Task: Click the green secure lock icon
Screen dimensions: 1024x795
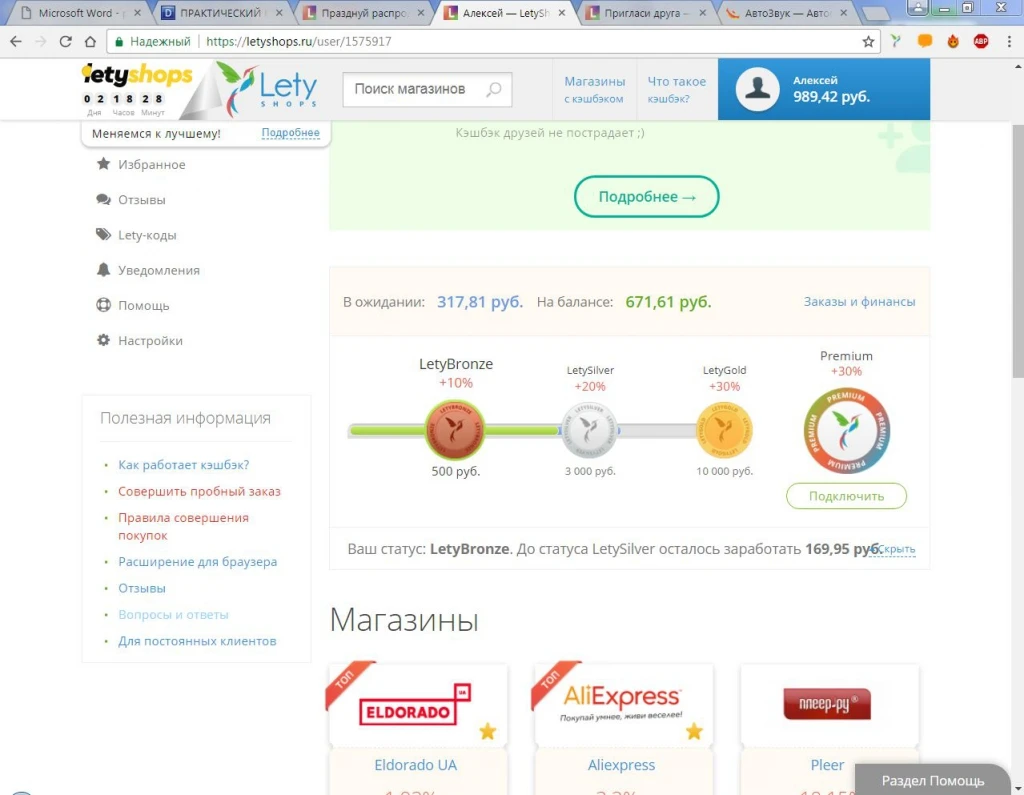Action: click(x=119, y=42)
